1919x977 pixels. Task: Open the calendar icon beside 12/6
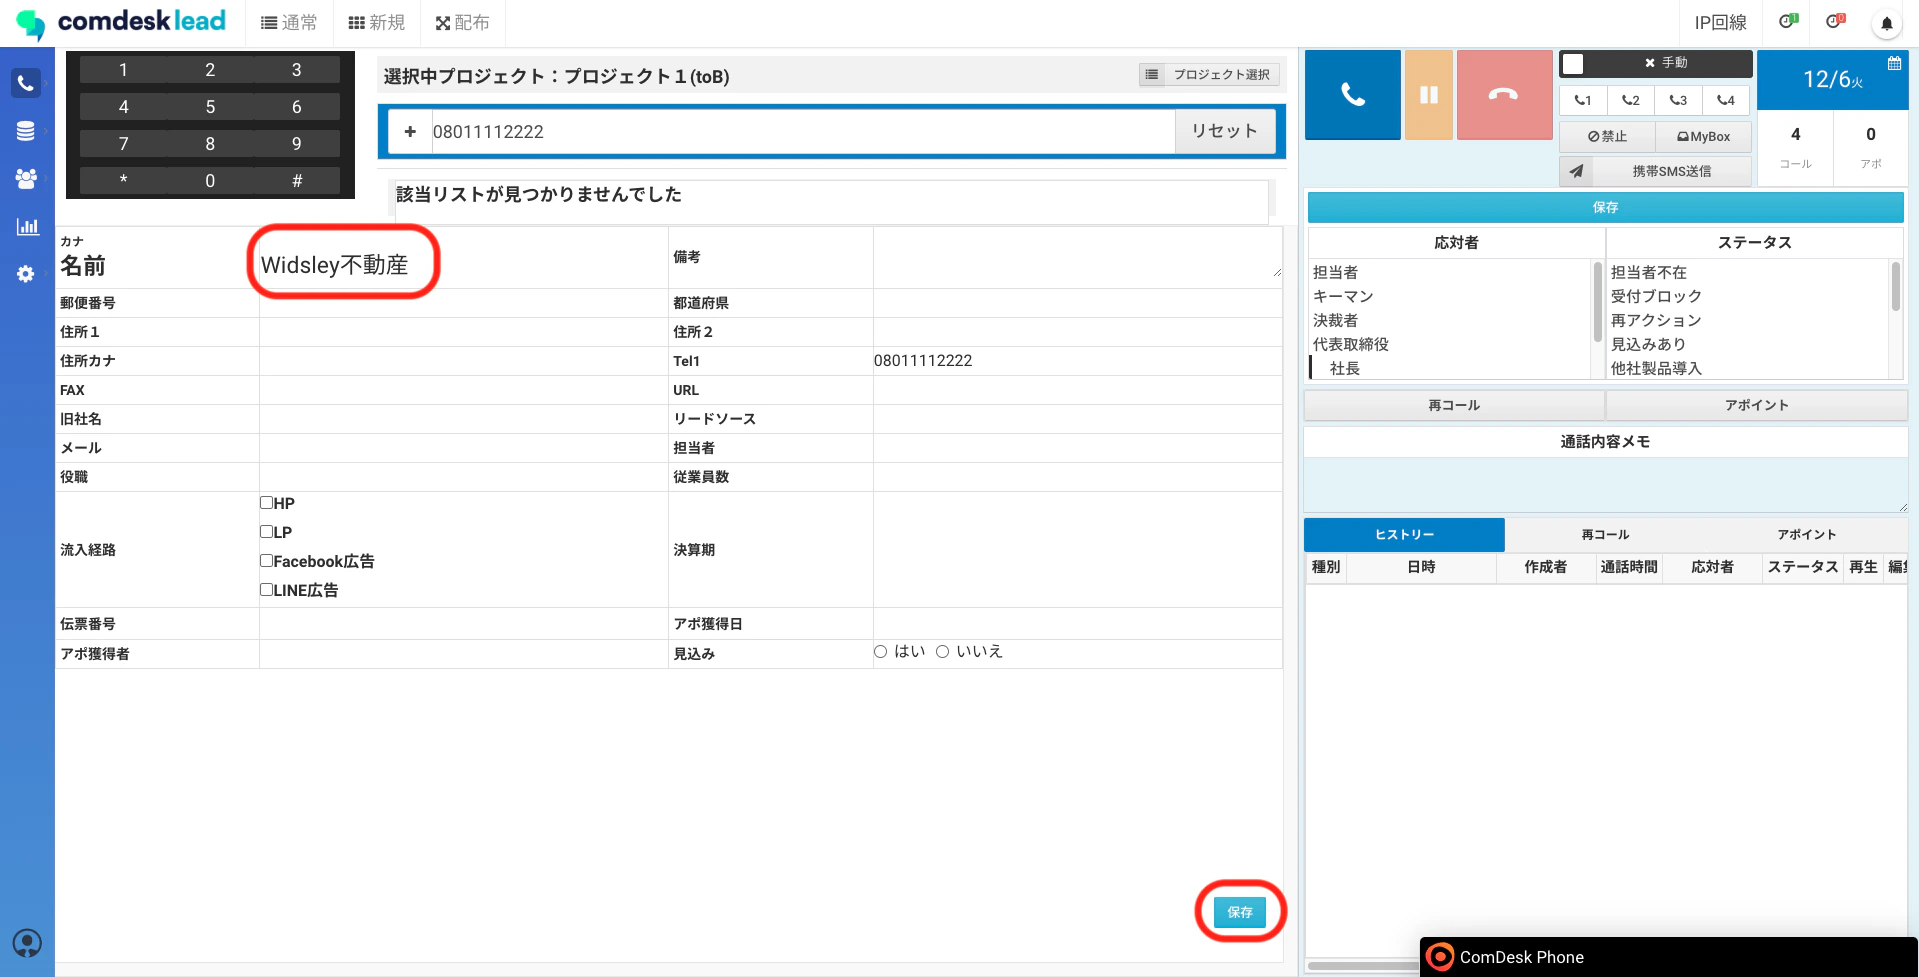pyautogui.click(x=1894, y=63)
